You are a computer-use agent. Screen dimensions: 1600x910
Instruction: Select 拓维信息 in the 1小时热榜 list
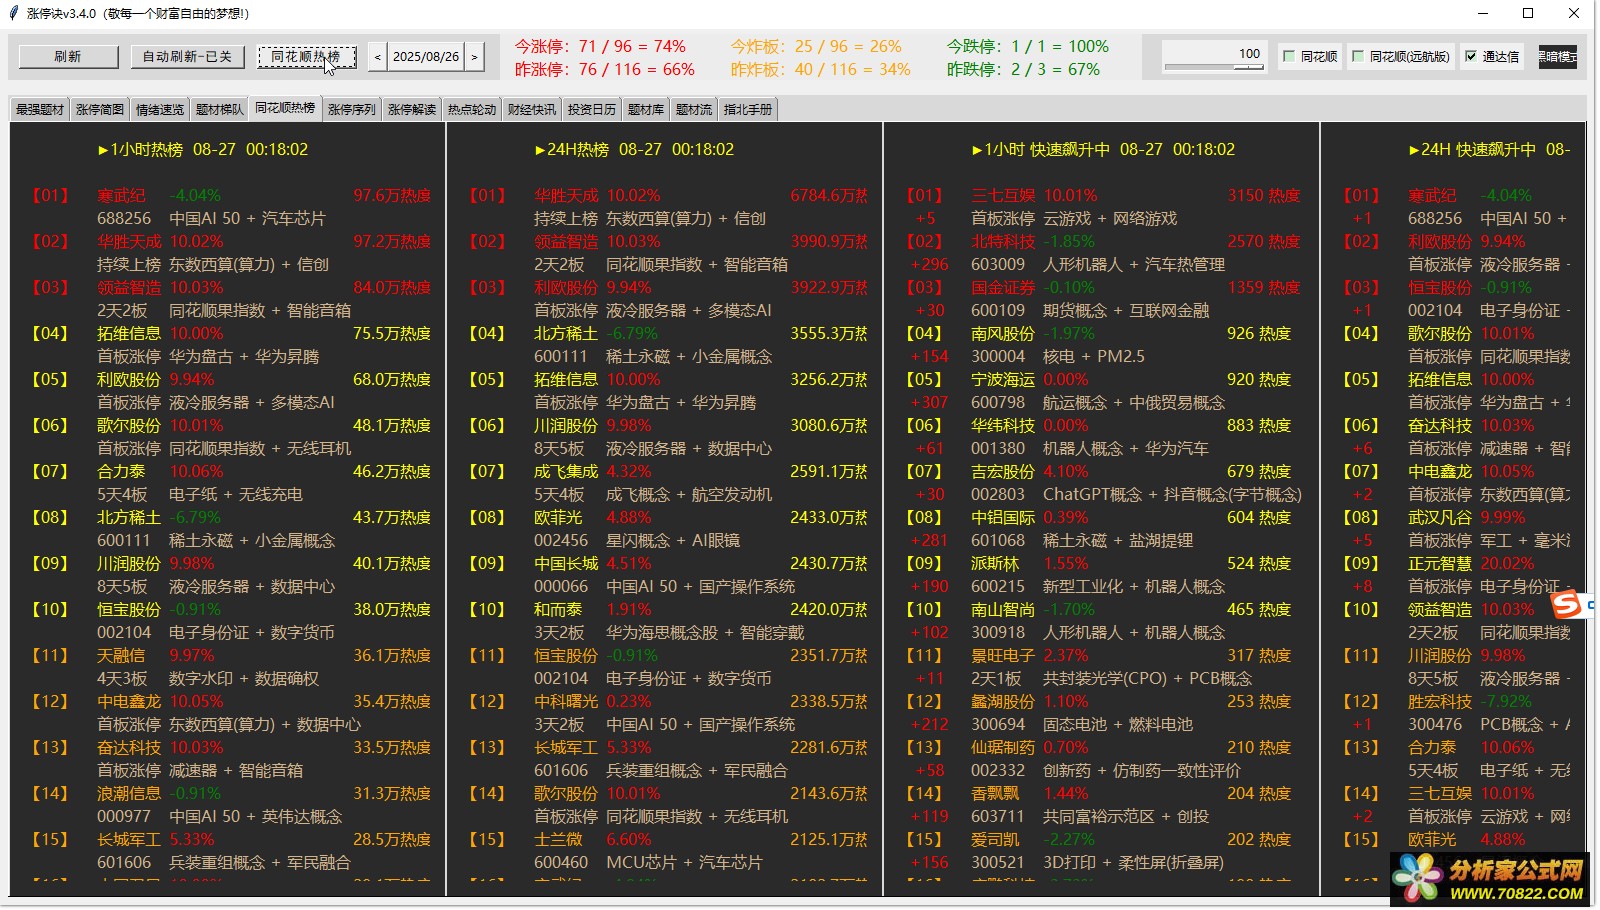coord(129,334)
